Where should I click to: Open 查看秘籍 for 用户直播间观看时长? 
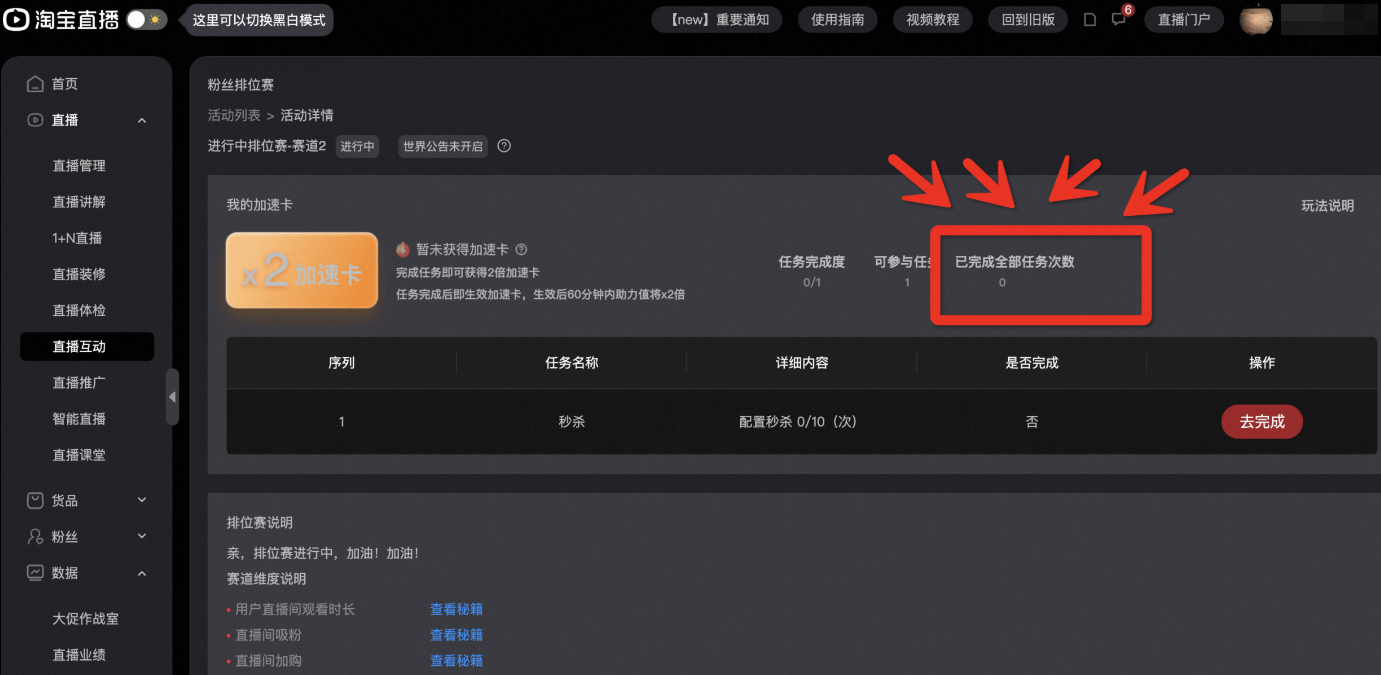tap(456, 608)
